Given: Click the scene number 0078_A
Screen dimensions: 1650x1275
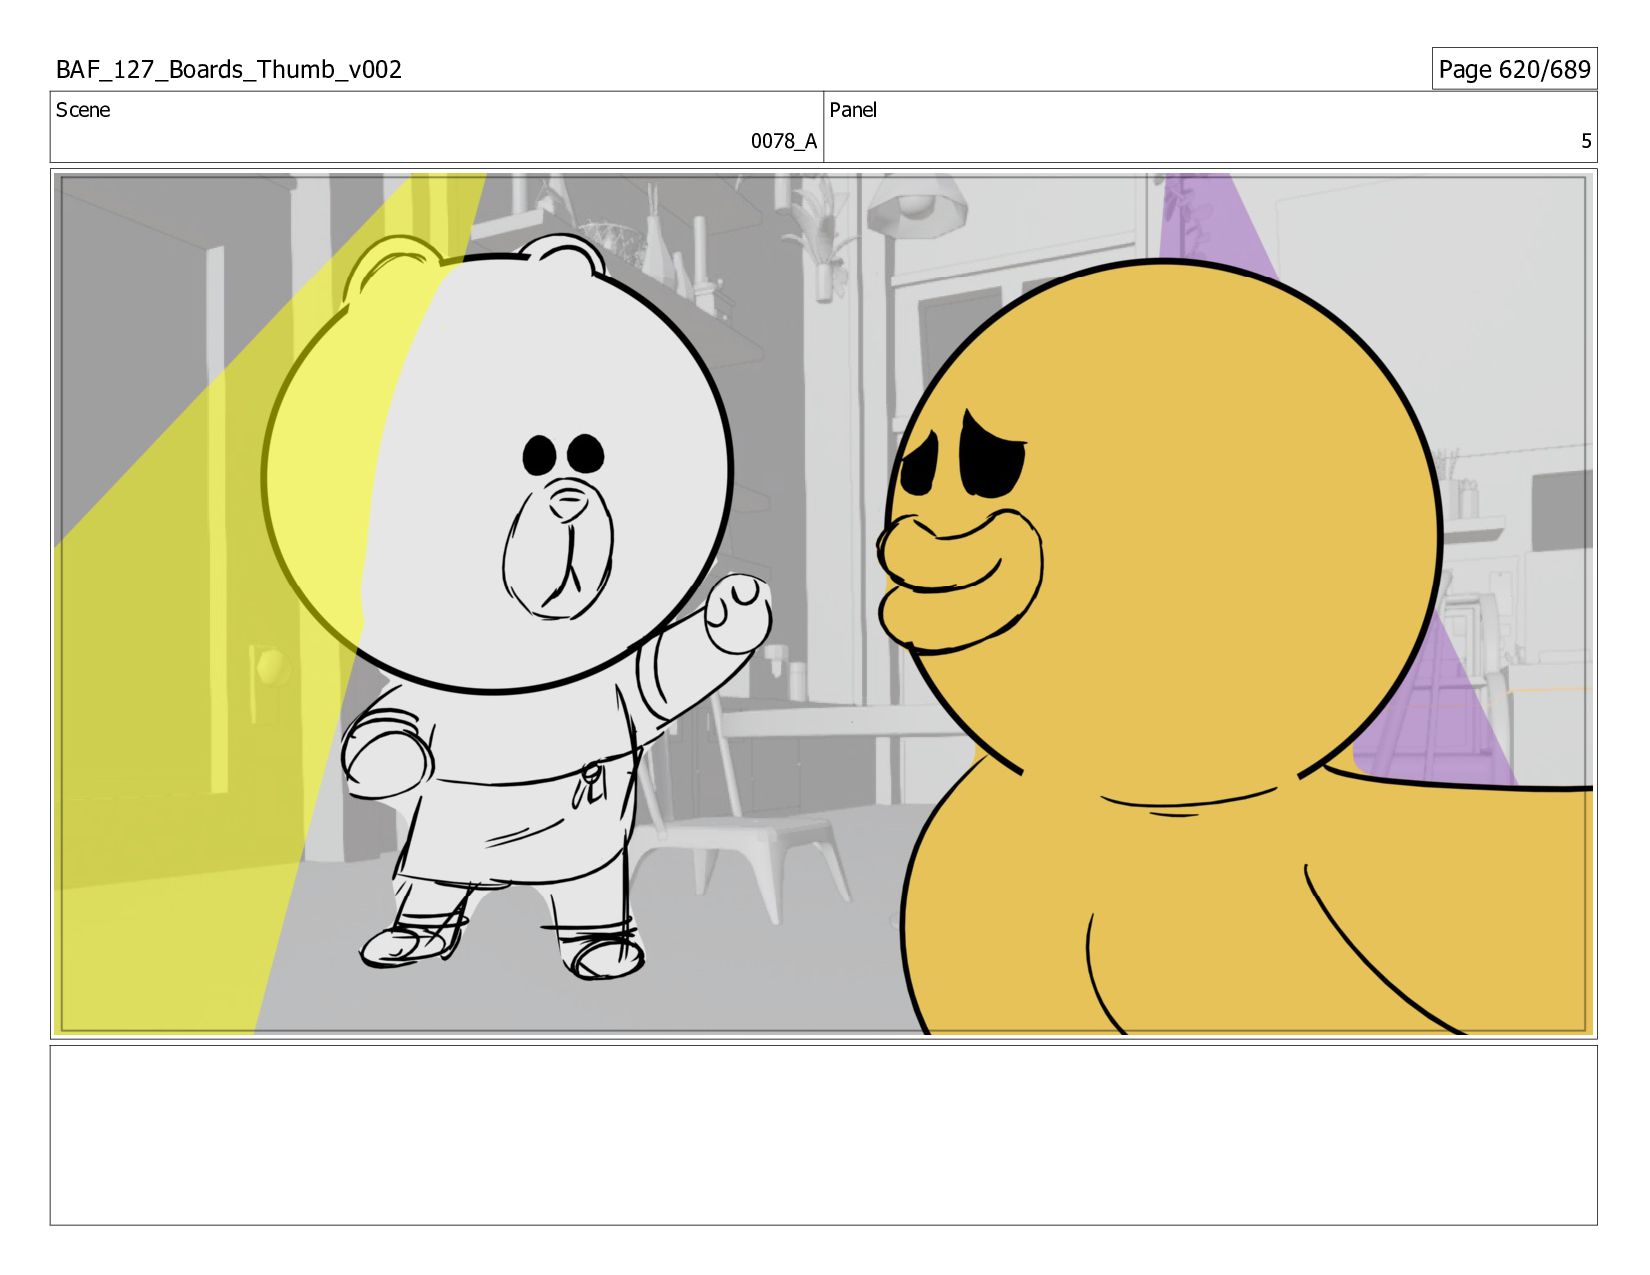Looking at the screenshot, I should pos(784,141).
